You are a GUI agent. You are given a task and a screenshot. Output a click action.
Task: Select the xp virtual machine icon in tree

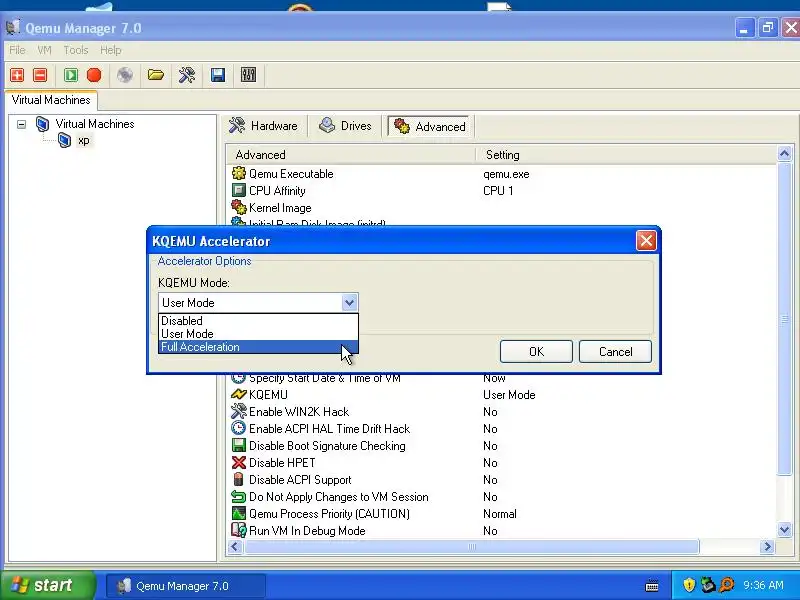tap(64, 140)
